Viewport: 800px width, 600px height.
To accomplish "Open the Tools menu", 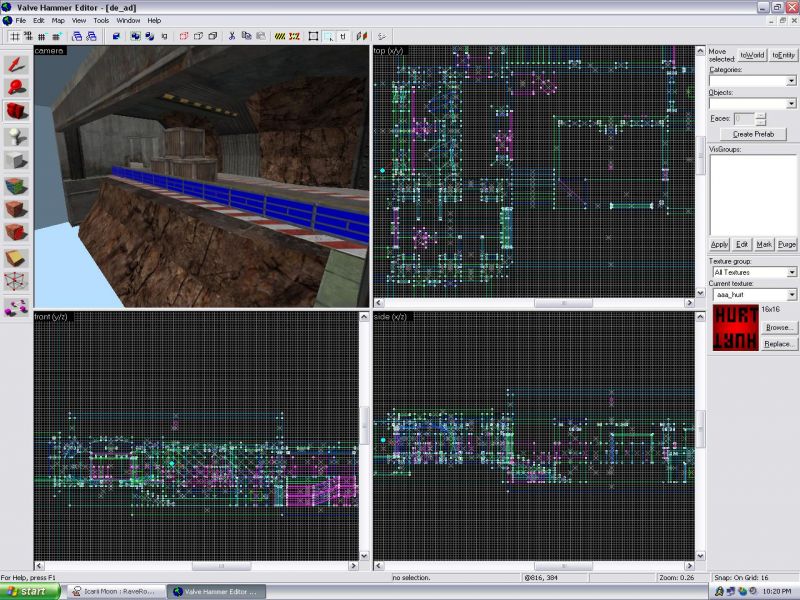I will click(101, 20).
